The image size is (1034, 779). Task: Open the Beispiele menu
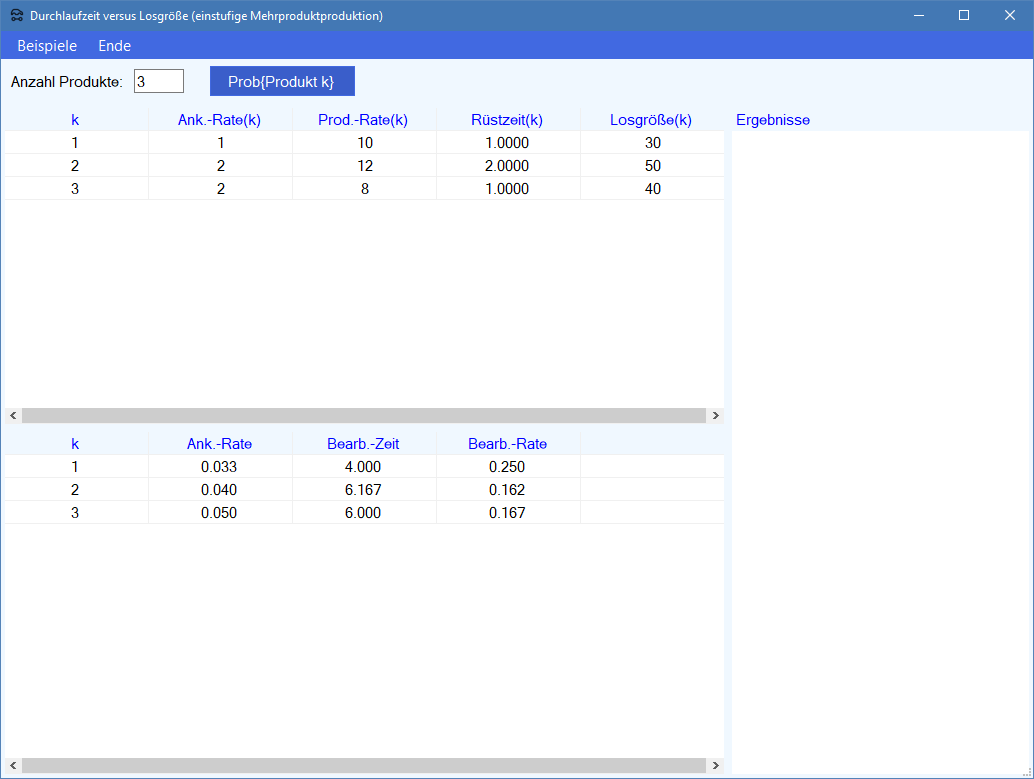pyautogui.click(x=47, y=46)
